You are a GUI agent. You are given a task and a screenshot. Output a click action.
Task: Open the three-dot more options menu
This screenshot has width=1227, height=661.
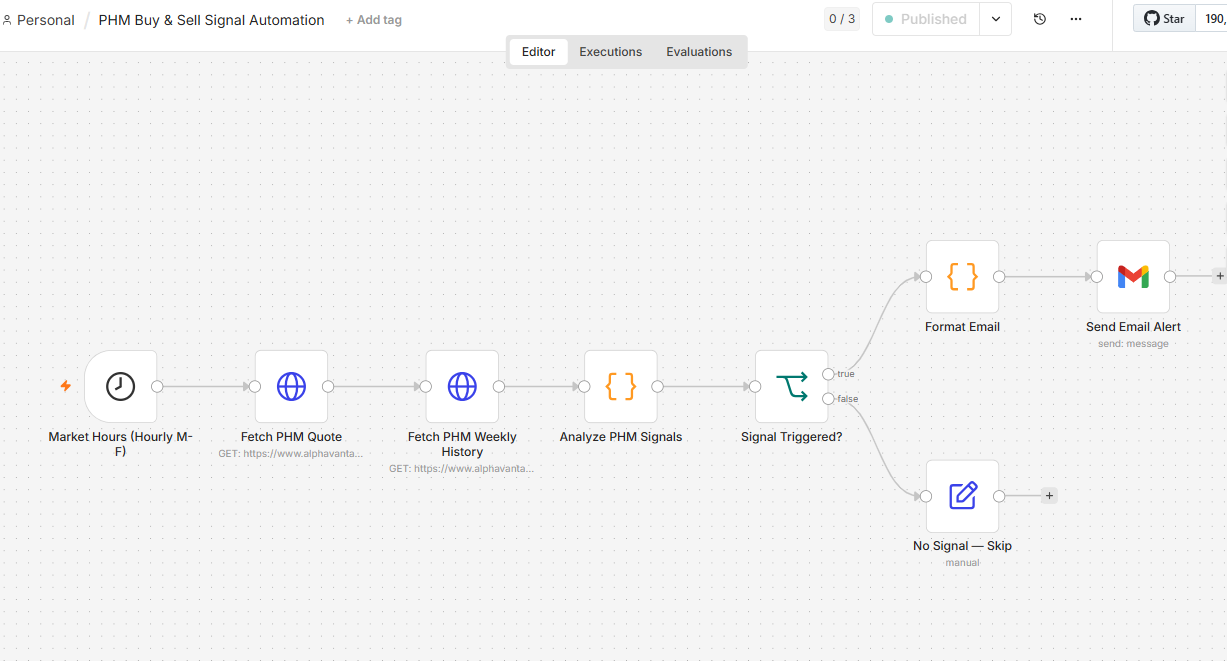tap(1076, 19)
